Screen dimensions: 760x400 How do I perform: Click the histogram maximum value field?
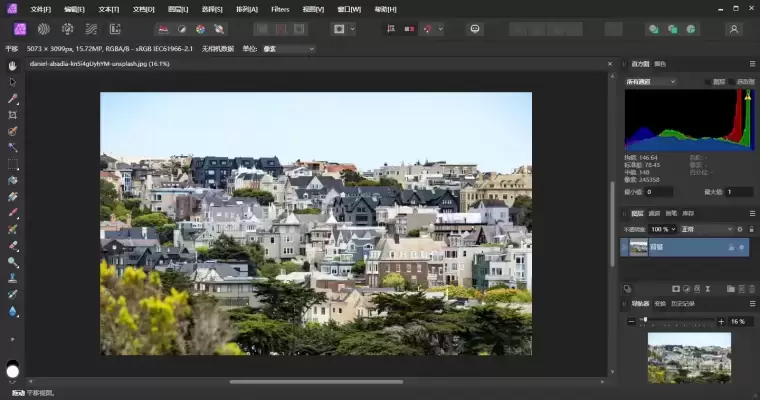[739, 192]
